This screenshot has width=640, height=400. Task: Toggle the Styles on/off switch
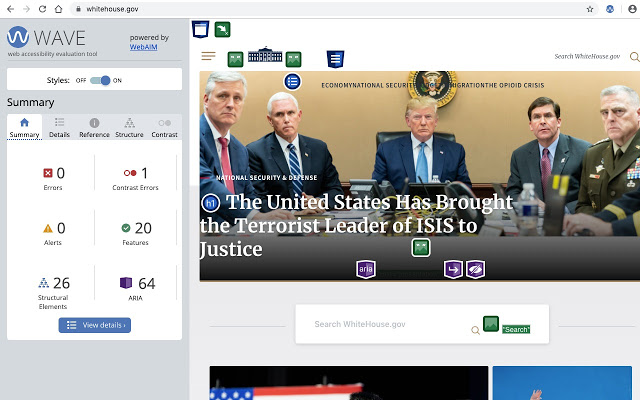[x=99, y=80]
